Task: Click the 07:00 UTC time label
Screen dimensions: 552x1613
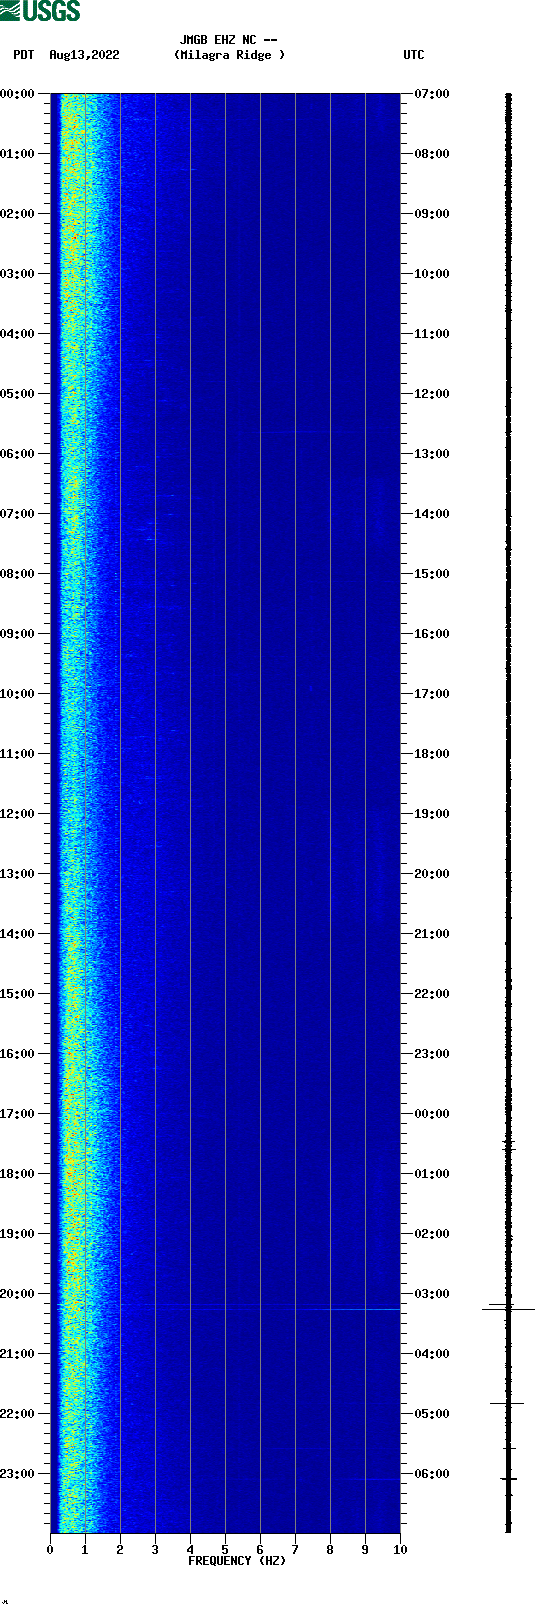Action: click(432, 94)
